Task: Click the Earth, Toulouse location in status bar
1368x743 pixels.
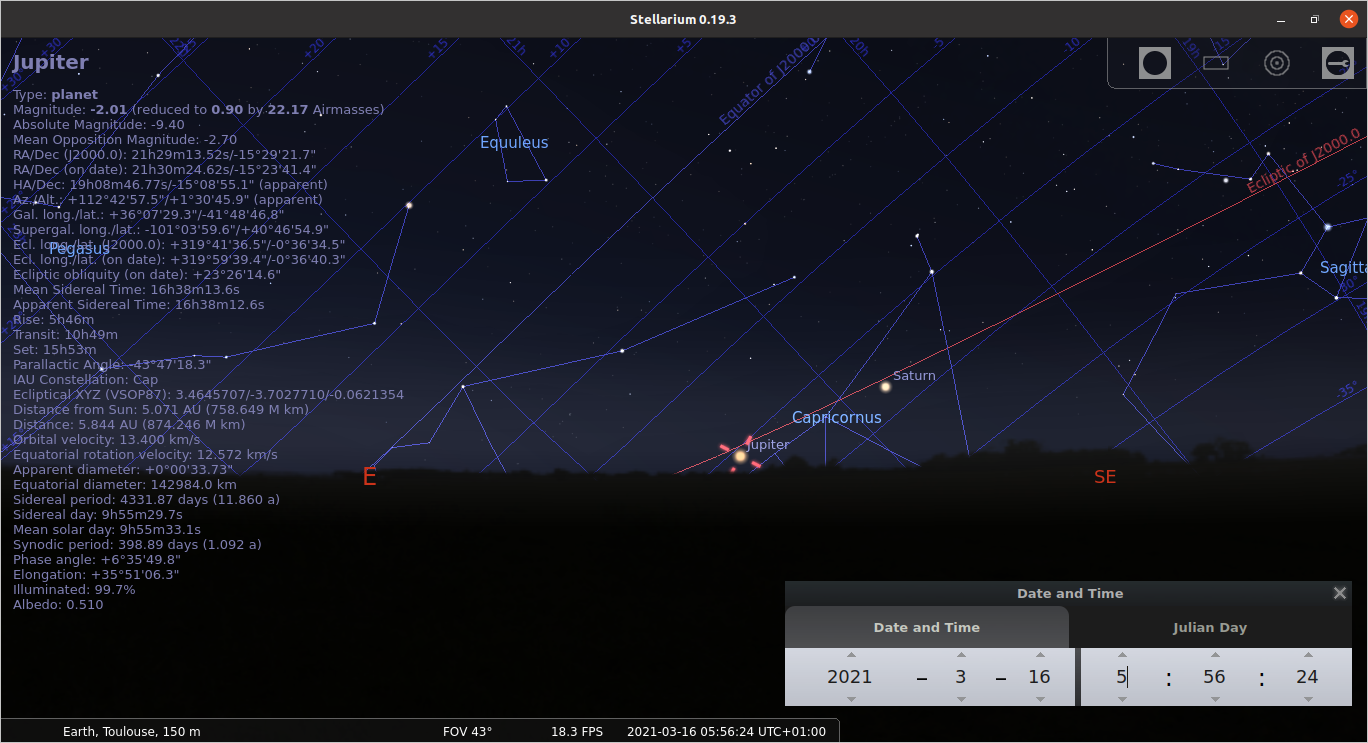Action: point(131,731)
